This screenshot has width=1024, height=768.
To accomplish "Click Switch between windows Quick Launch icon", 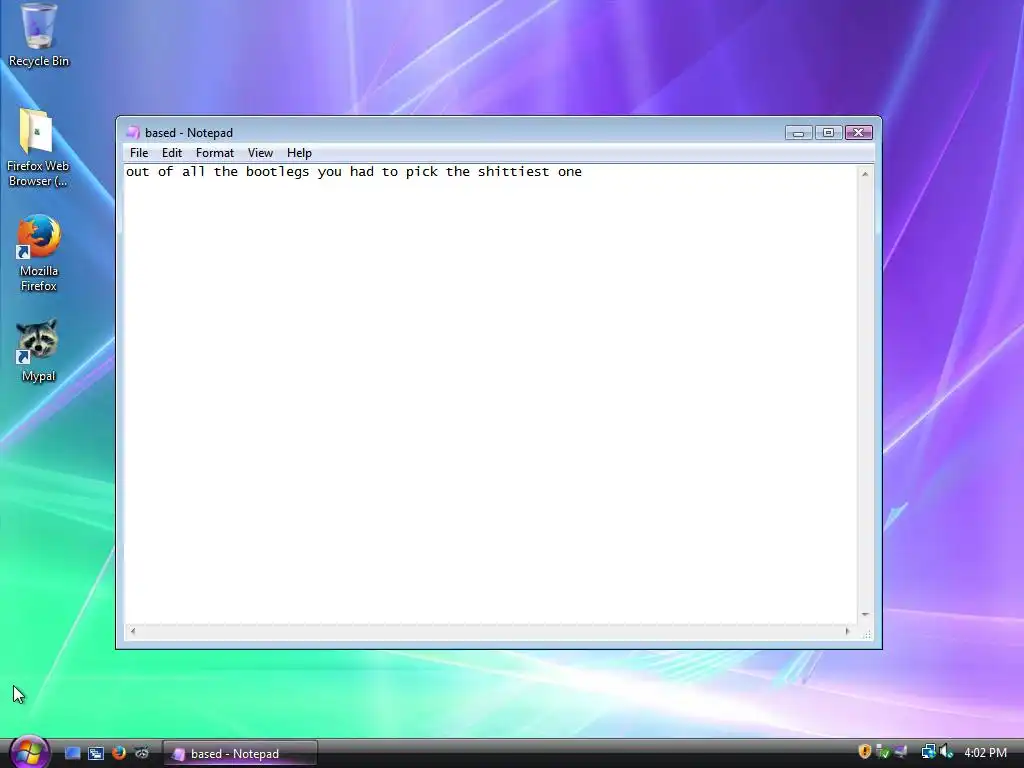I will click(96, 753).
